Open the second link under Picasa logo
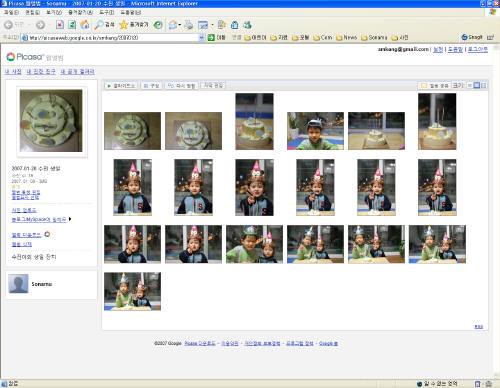Screen dimensions: 500x388 41,72
